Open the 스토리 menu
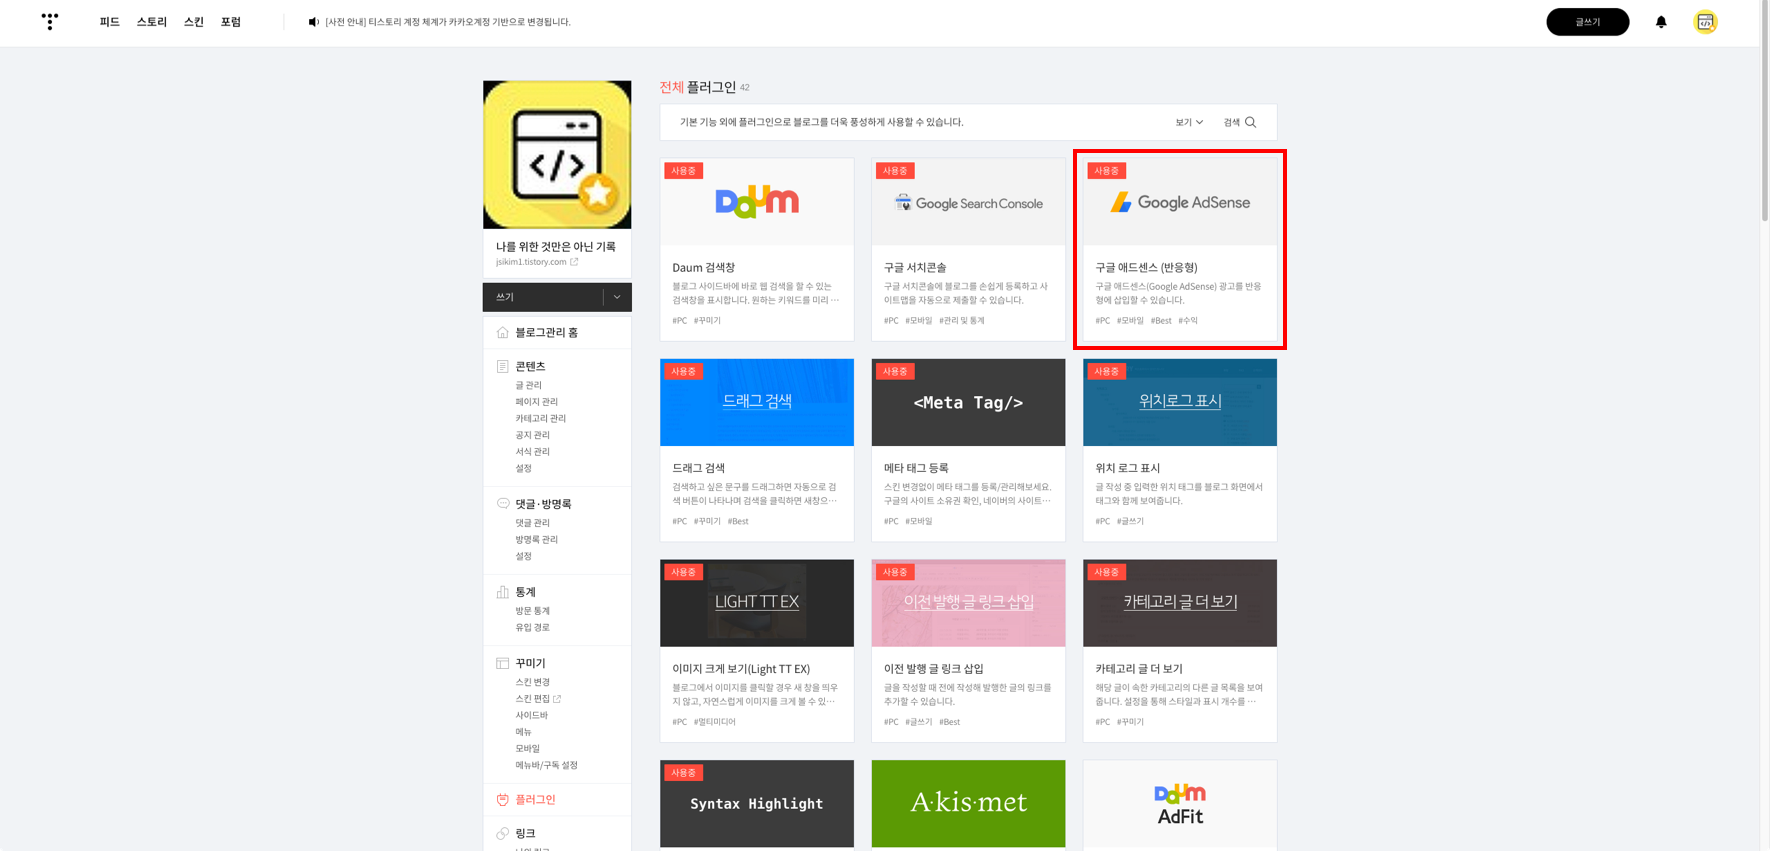The height and width of the screenshot is (851, 1770). [x=152, y=22]
